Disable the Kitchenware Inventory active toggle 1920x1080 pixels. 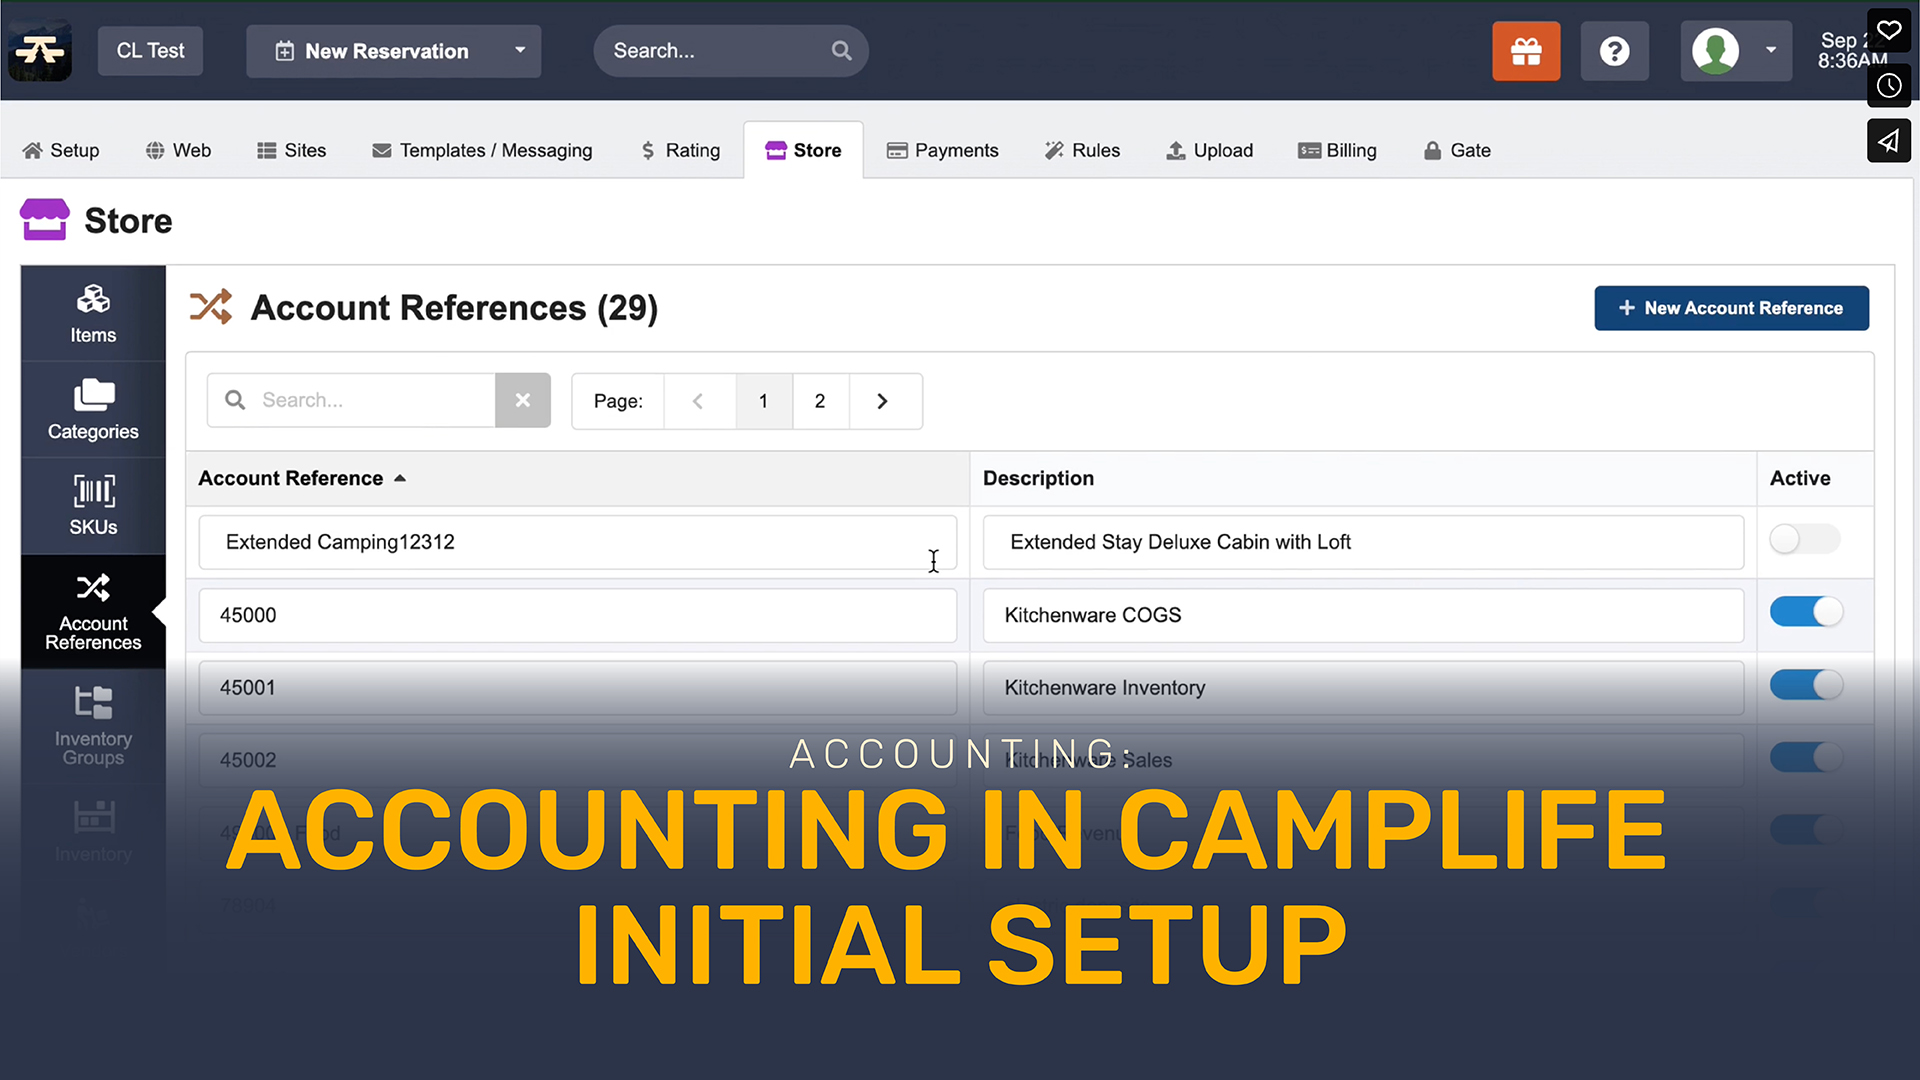[x=1806, y=685]
